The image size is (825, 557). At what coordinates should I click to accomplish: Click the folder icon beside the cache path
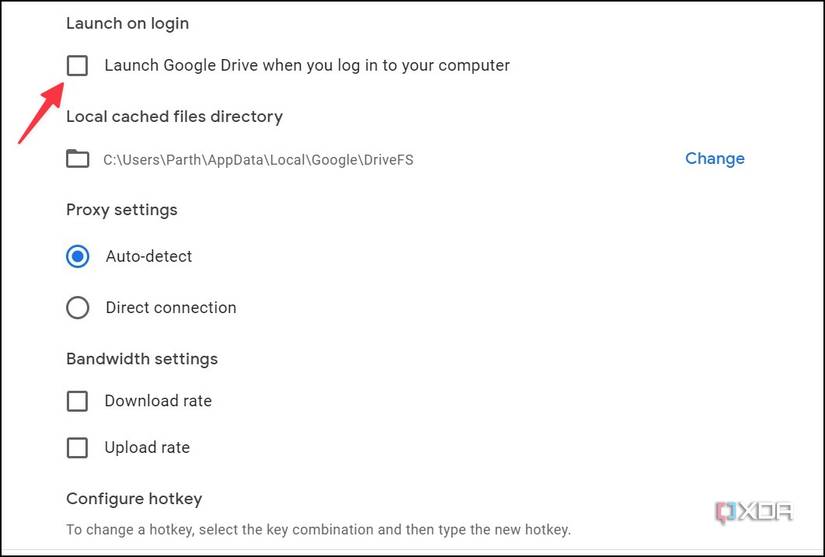point(77,159)
